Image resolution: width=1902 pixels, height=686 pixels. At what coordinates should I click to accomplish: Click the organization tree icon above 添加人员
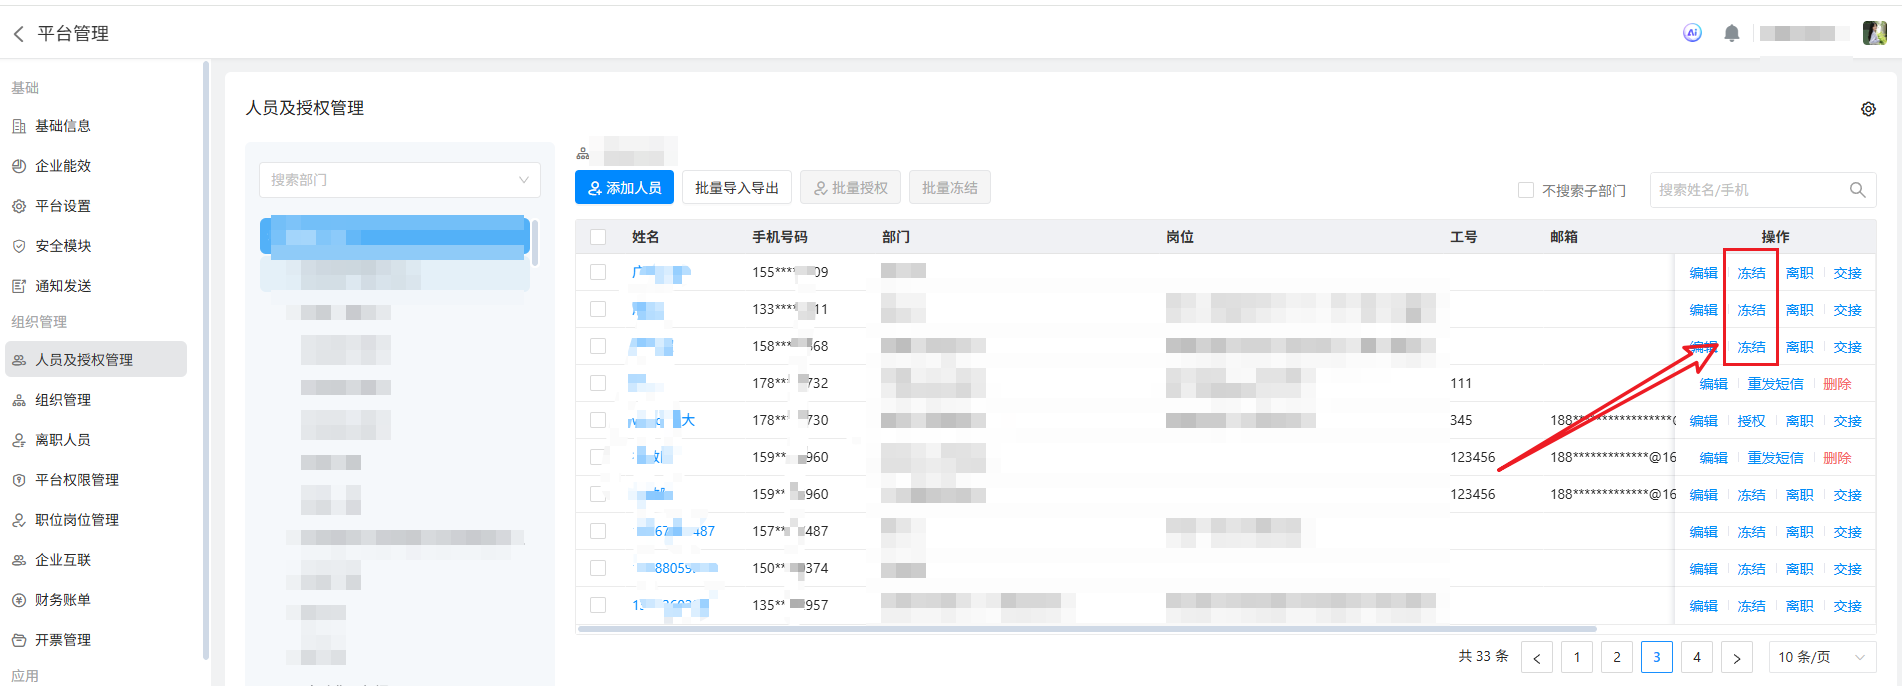(583, 154)
